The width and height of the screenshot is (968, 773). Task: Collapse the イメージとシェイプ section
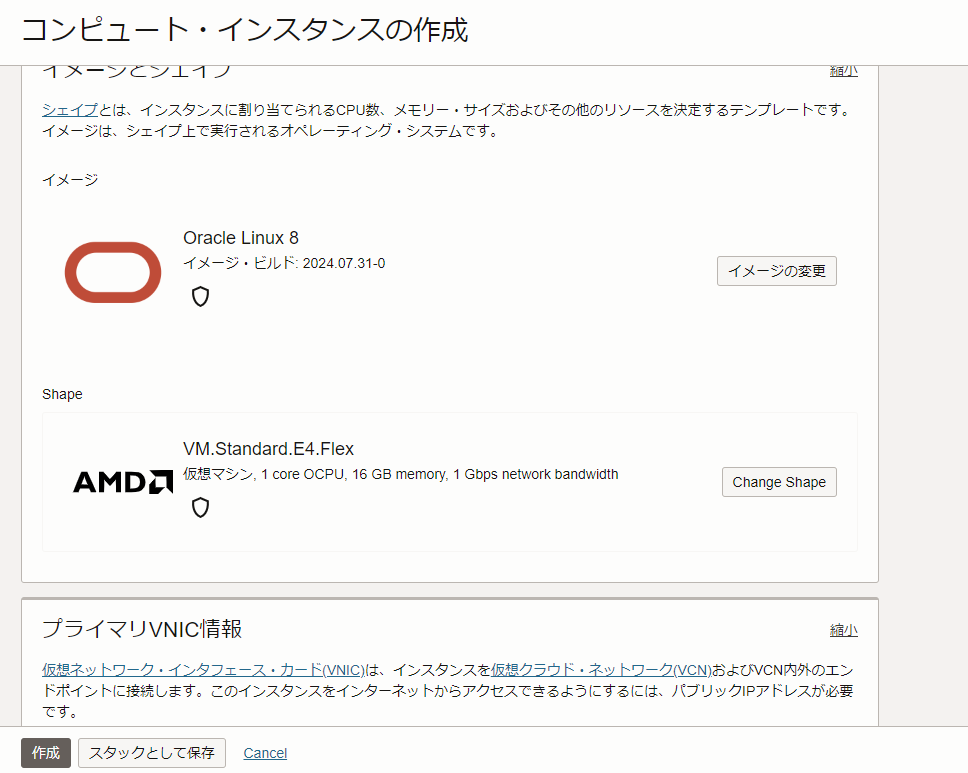coord(843,70)
